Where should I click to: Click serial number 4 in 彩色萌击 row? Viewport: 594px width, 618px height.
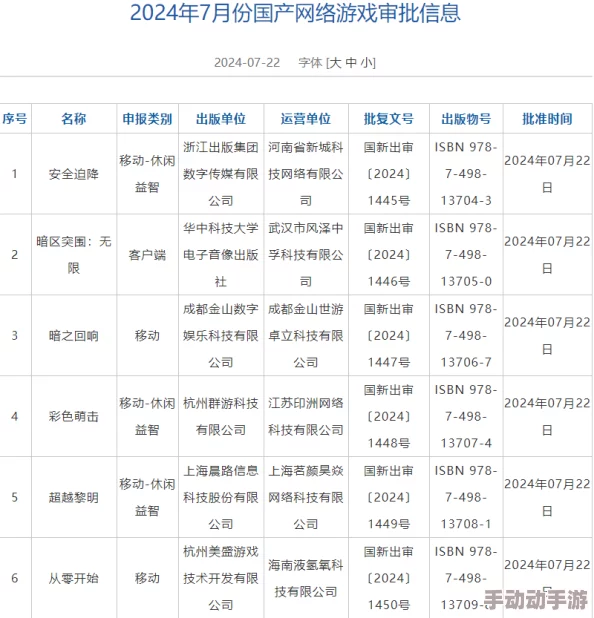point(15,417)
